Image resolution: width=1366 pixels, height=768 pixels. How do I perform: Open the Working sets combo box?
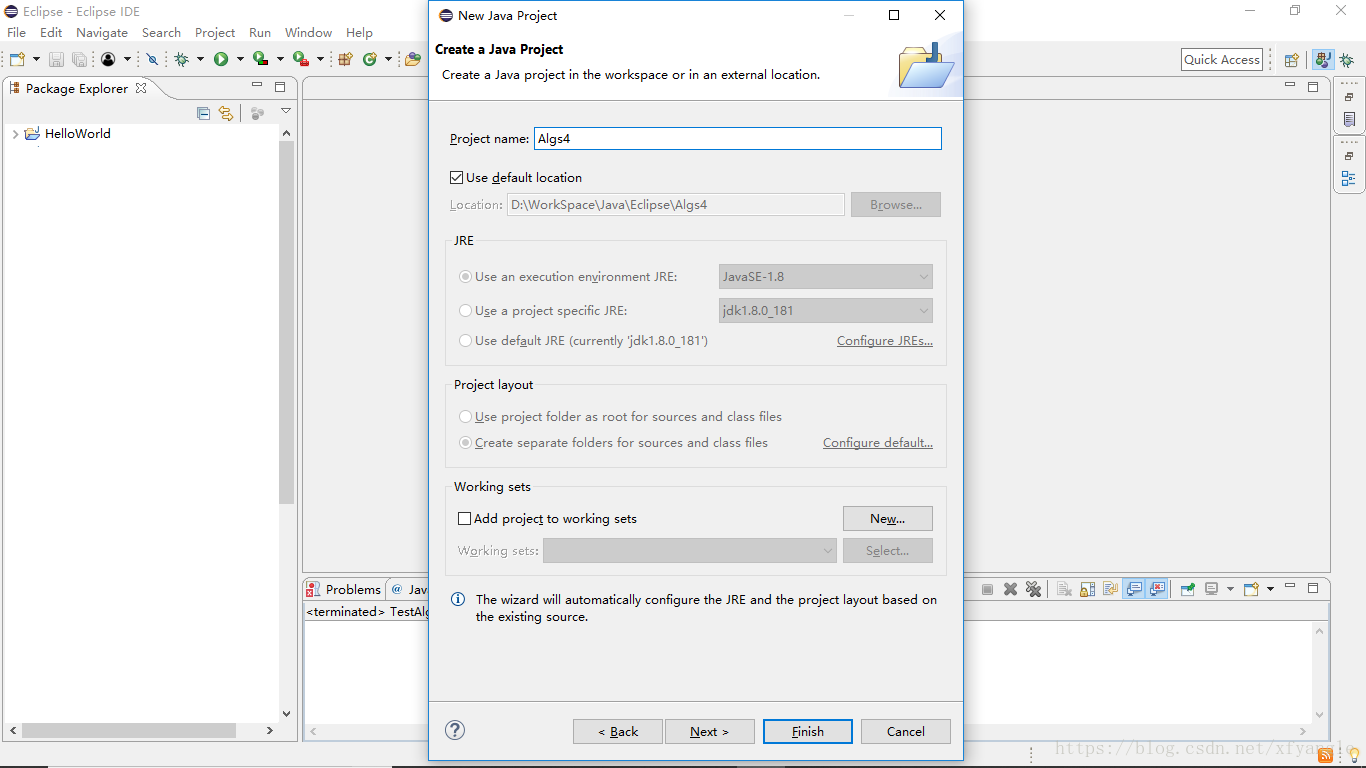(690, 550)
